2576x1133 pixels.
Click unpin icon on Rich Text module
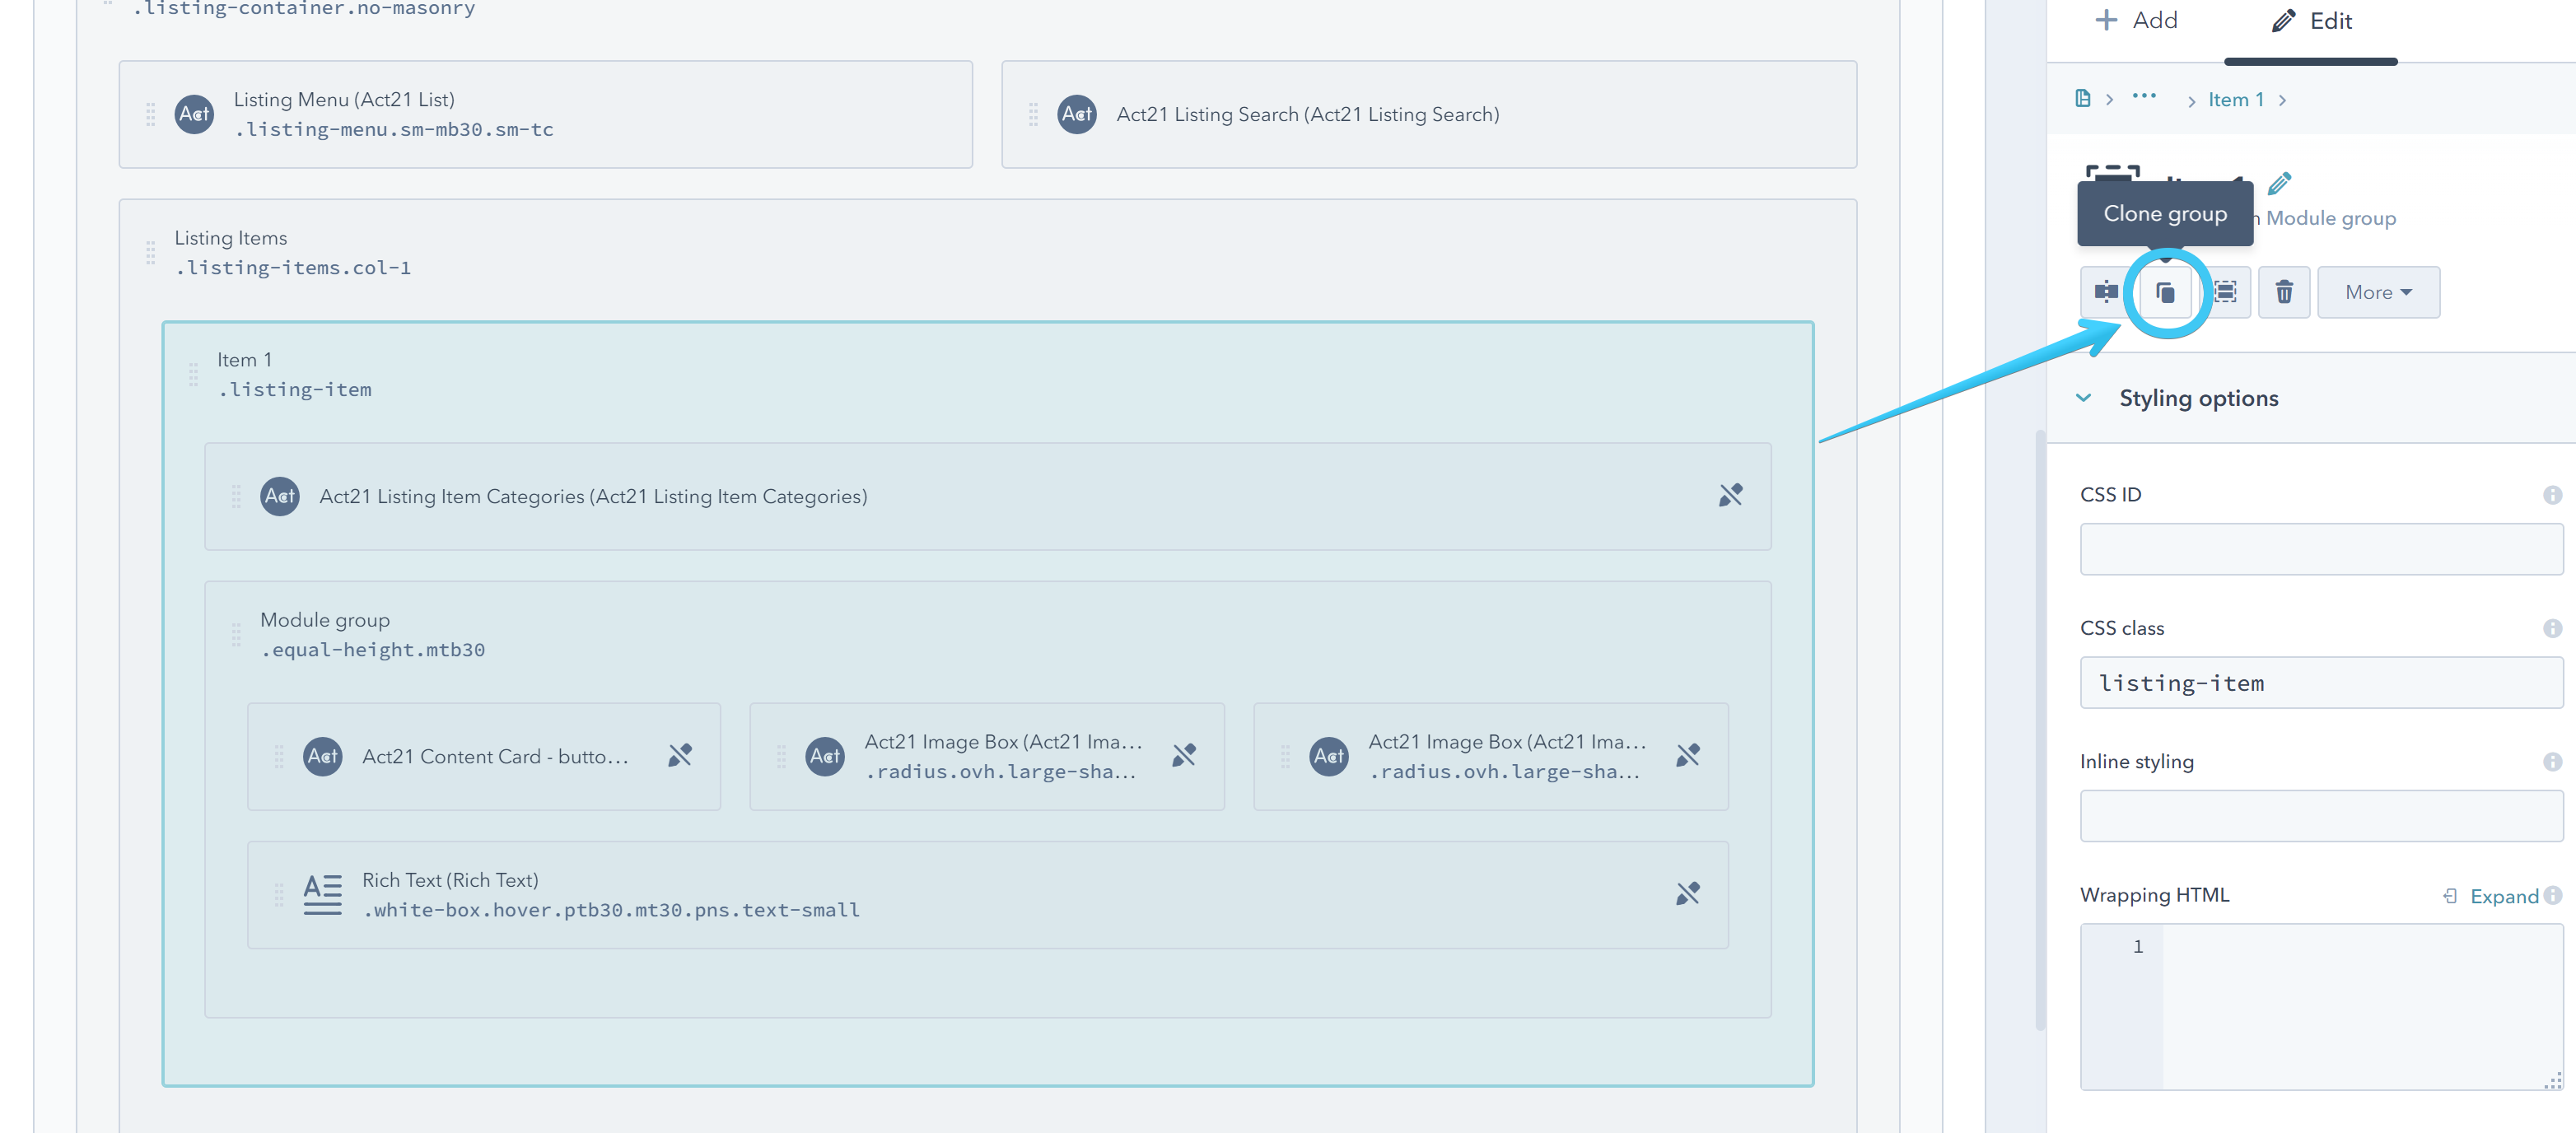pos(1688,894)
